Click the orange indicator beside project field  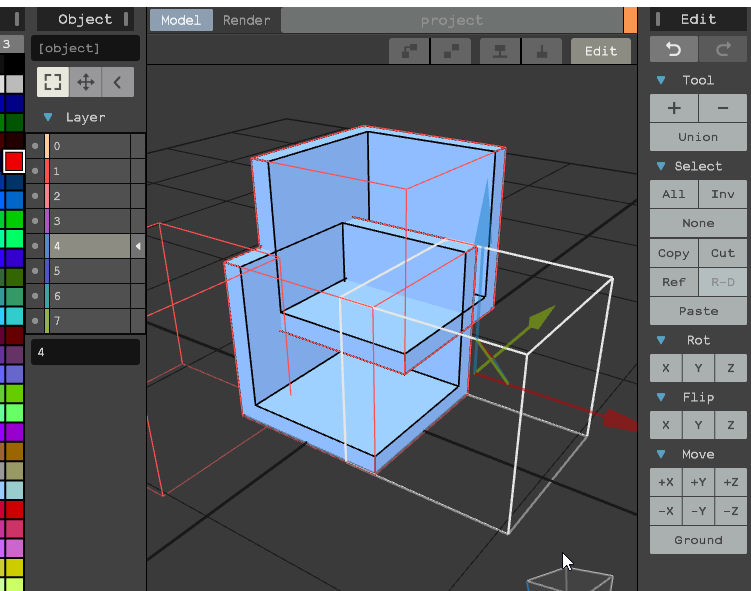click(x=630, y=20)
